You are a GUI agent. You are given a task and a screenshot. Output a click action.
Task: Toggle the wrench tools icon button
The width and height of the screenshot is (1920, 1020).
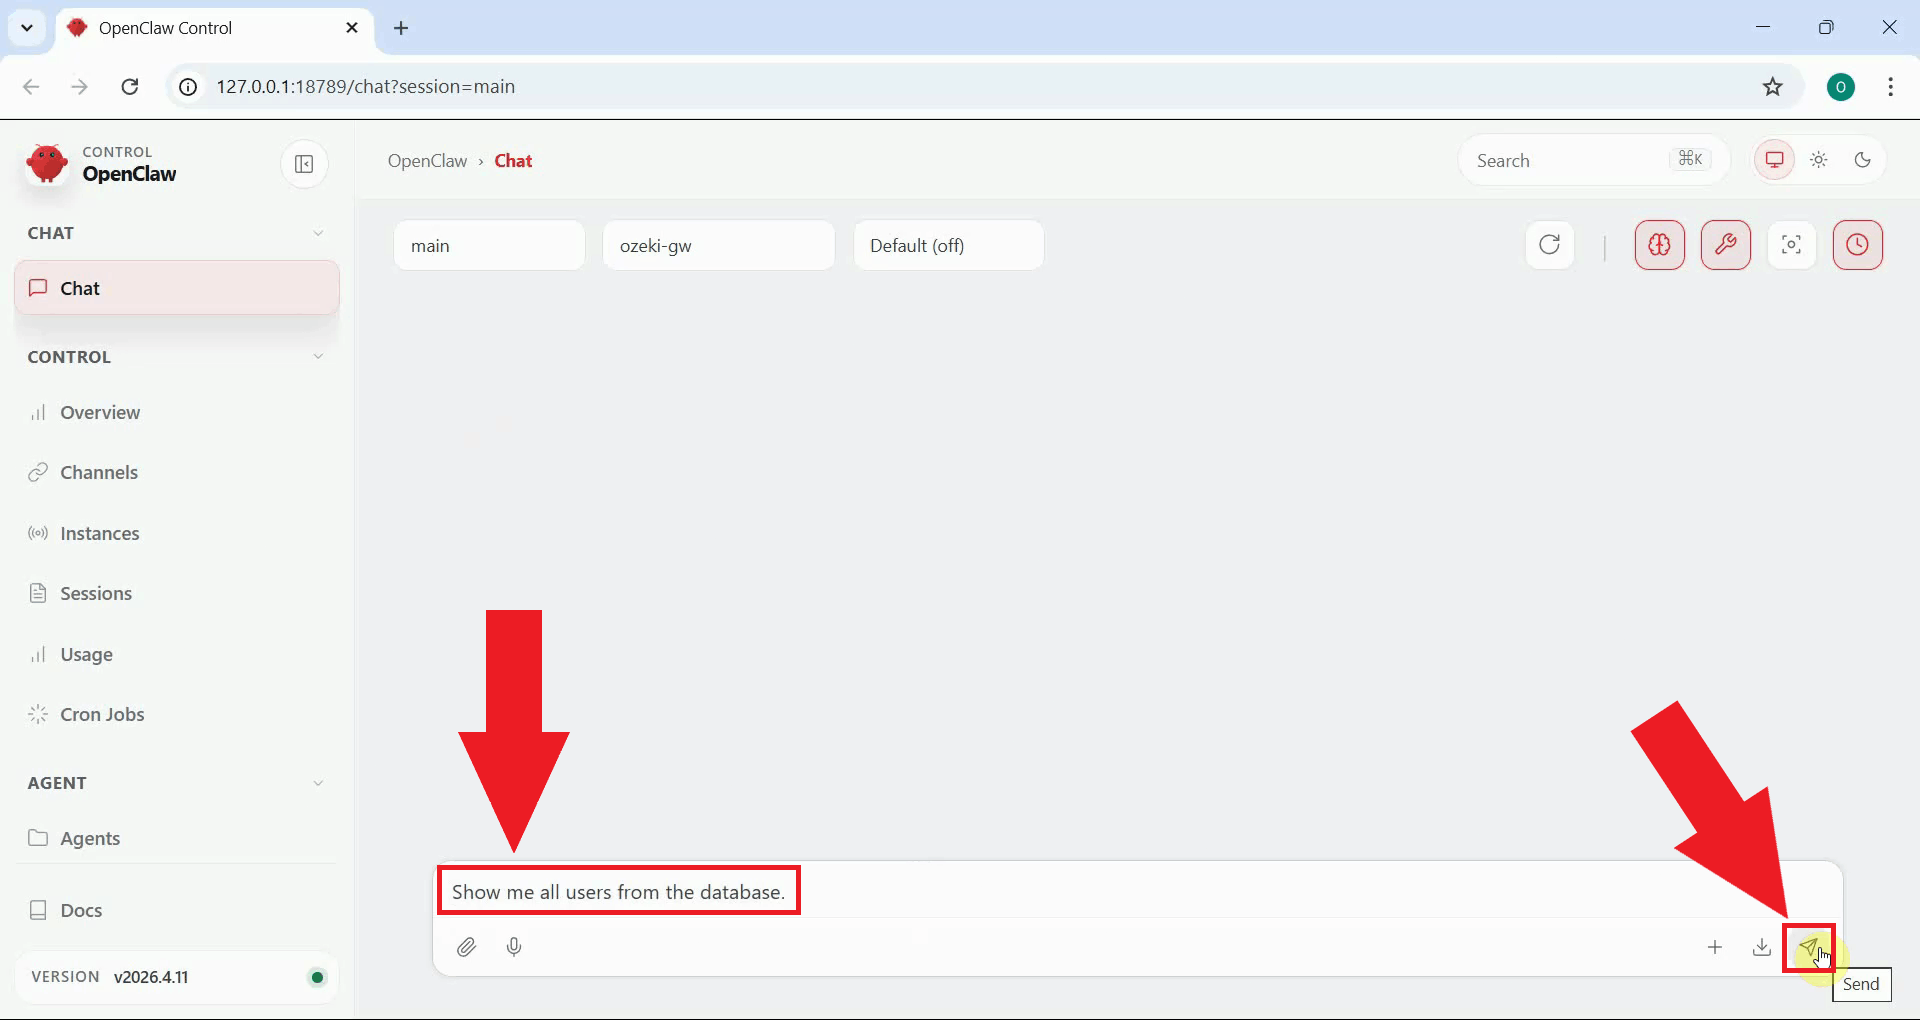(x=1725, y=245)
